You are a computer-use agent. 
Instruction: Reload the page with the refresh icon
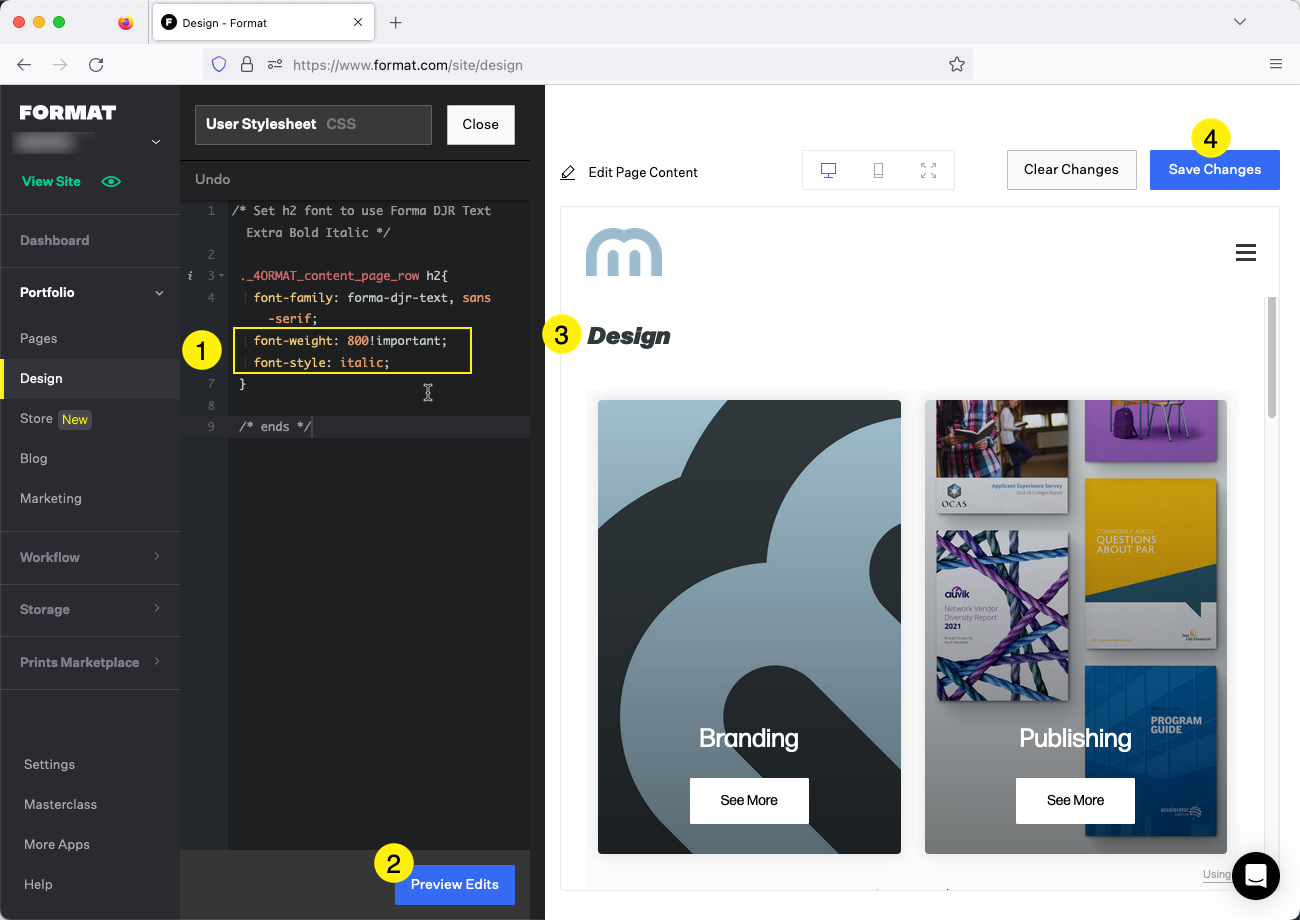[96, 64]
